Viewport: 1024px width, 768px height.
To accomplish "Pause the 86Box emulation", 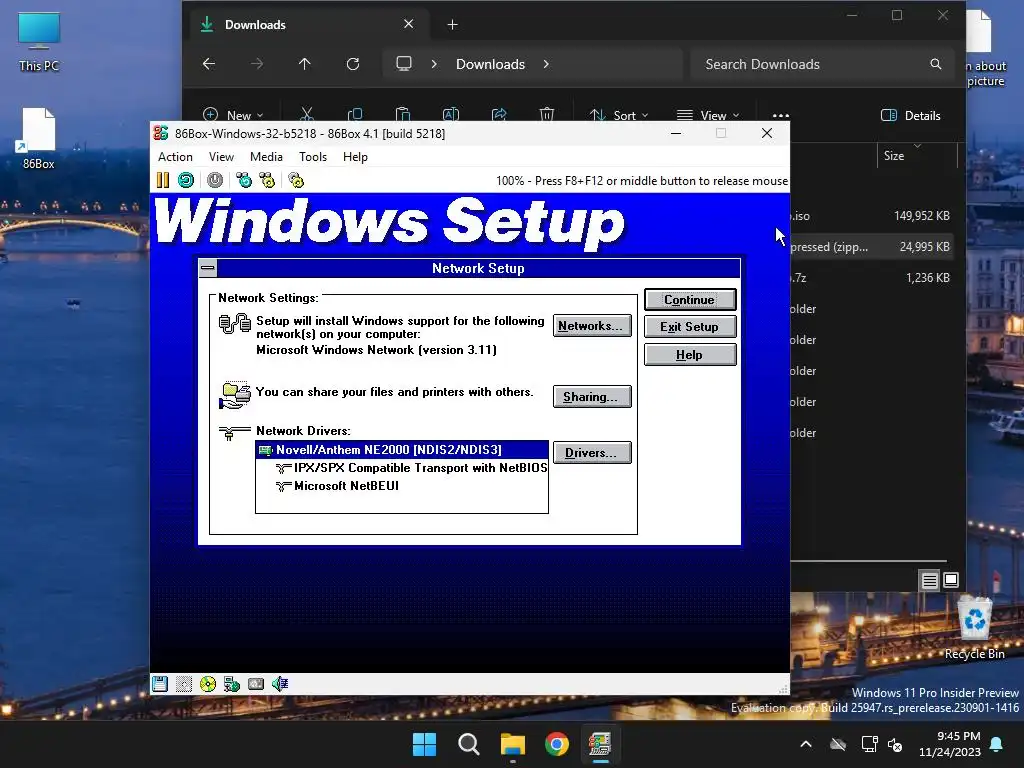I will point(163,180).
